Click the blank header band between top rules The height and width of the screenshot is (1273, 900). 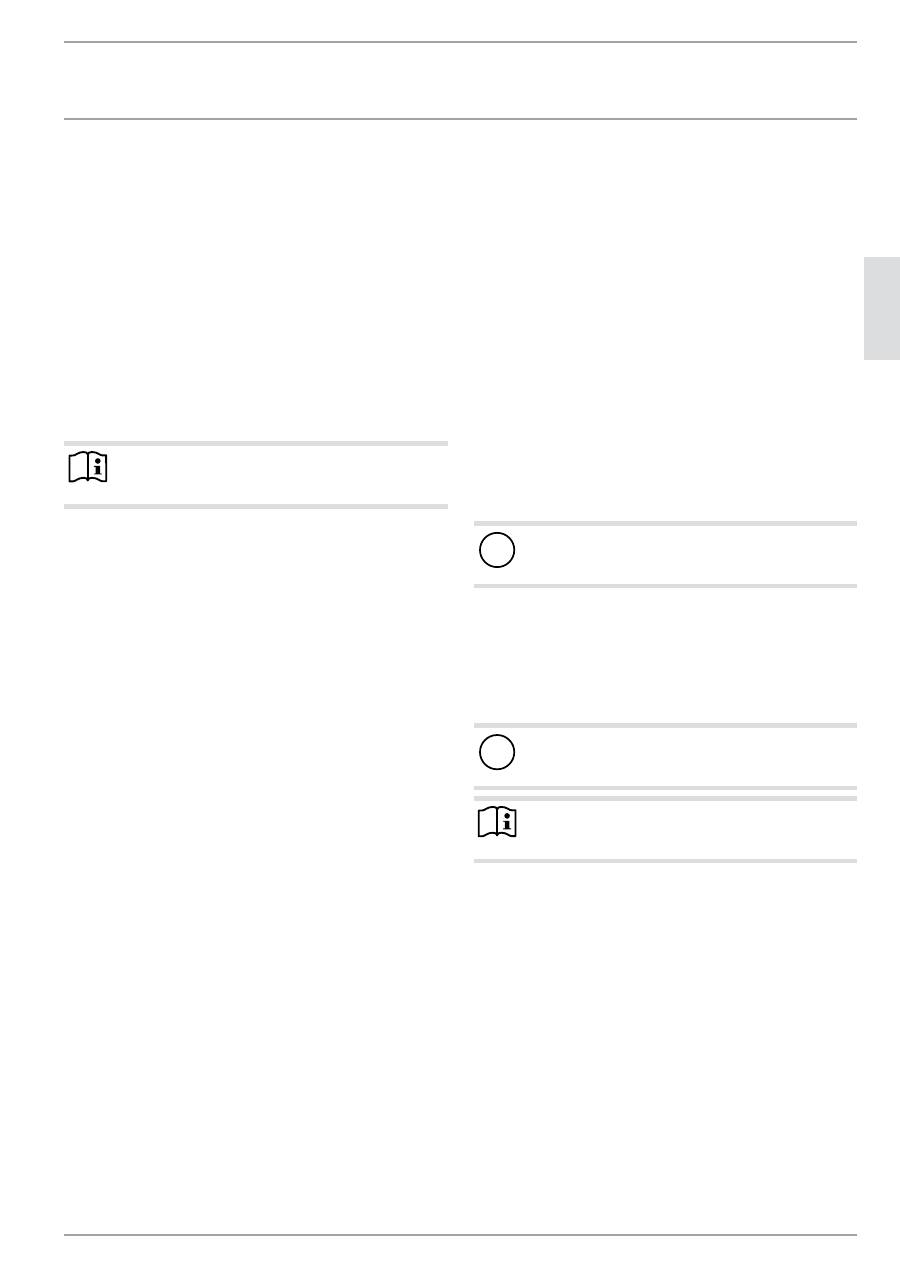click(460, 80)
